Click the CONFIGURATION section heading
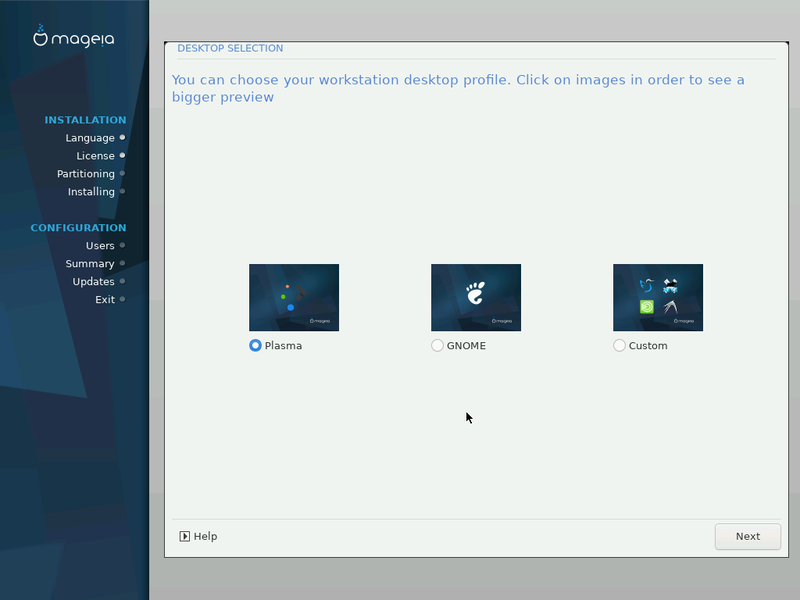Viewport: 800px width, 600px height. coord(78,228)
